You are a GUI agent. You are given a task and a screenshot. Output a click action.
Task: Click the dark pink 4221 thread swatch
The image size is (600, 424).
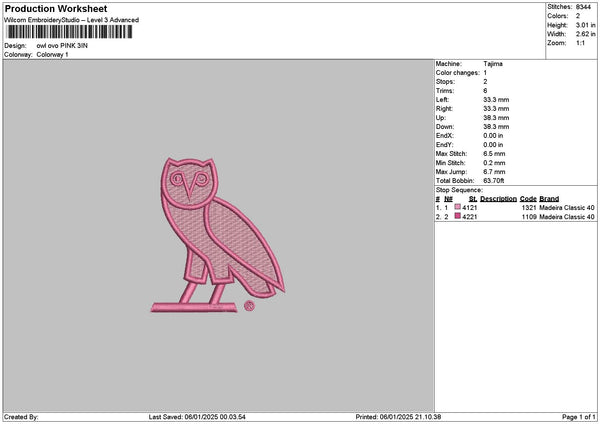[x=457, y=216]
